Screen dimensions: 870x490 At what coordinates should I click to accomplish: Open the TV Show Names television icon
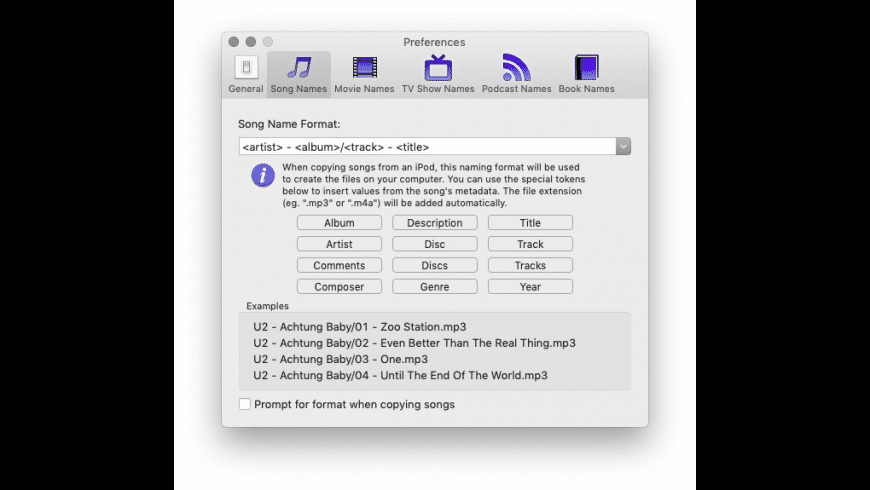pyautogui.click(x=438, y=67)
